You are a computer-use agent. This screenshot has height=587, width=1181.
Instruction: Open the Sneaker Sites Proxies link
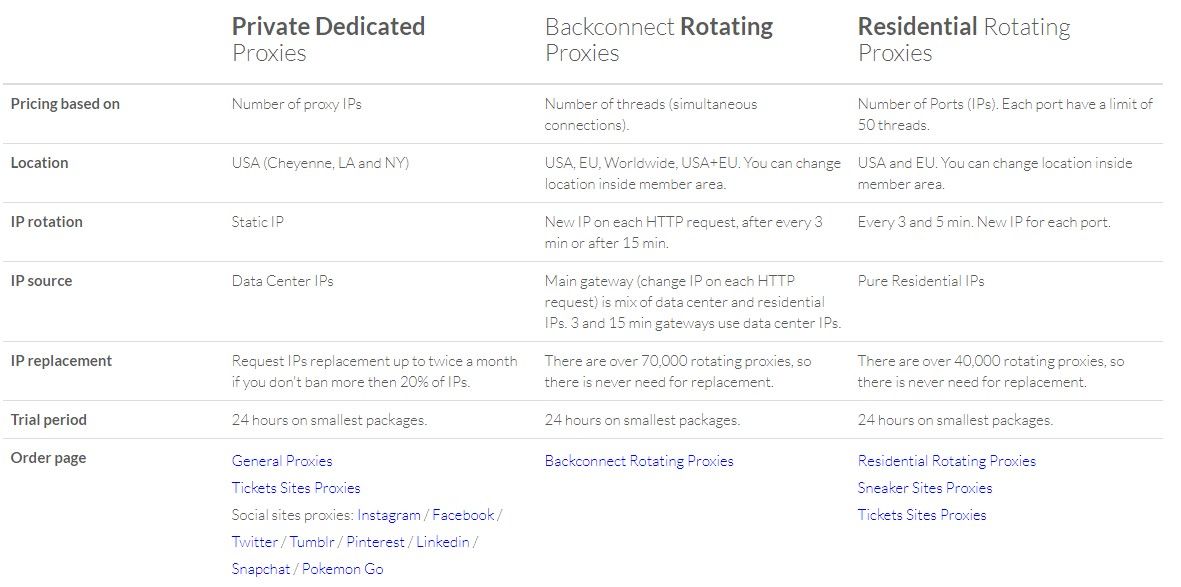[x=925, y=488]
